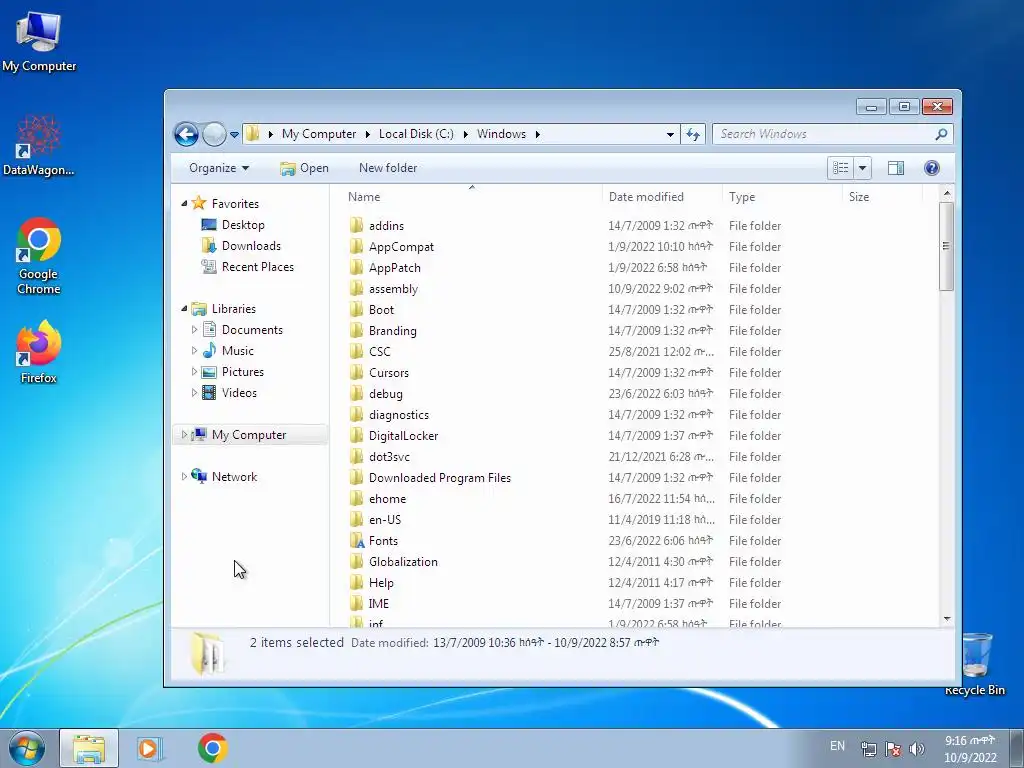Select the Firefox desktop shortcut
The image size is (1024, 768).
[x=39, y=352]
